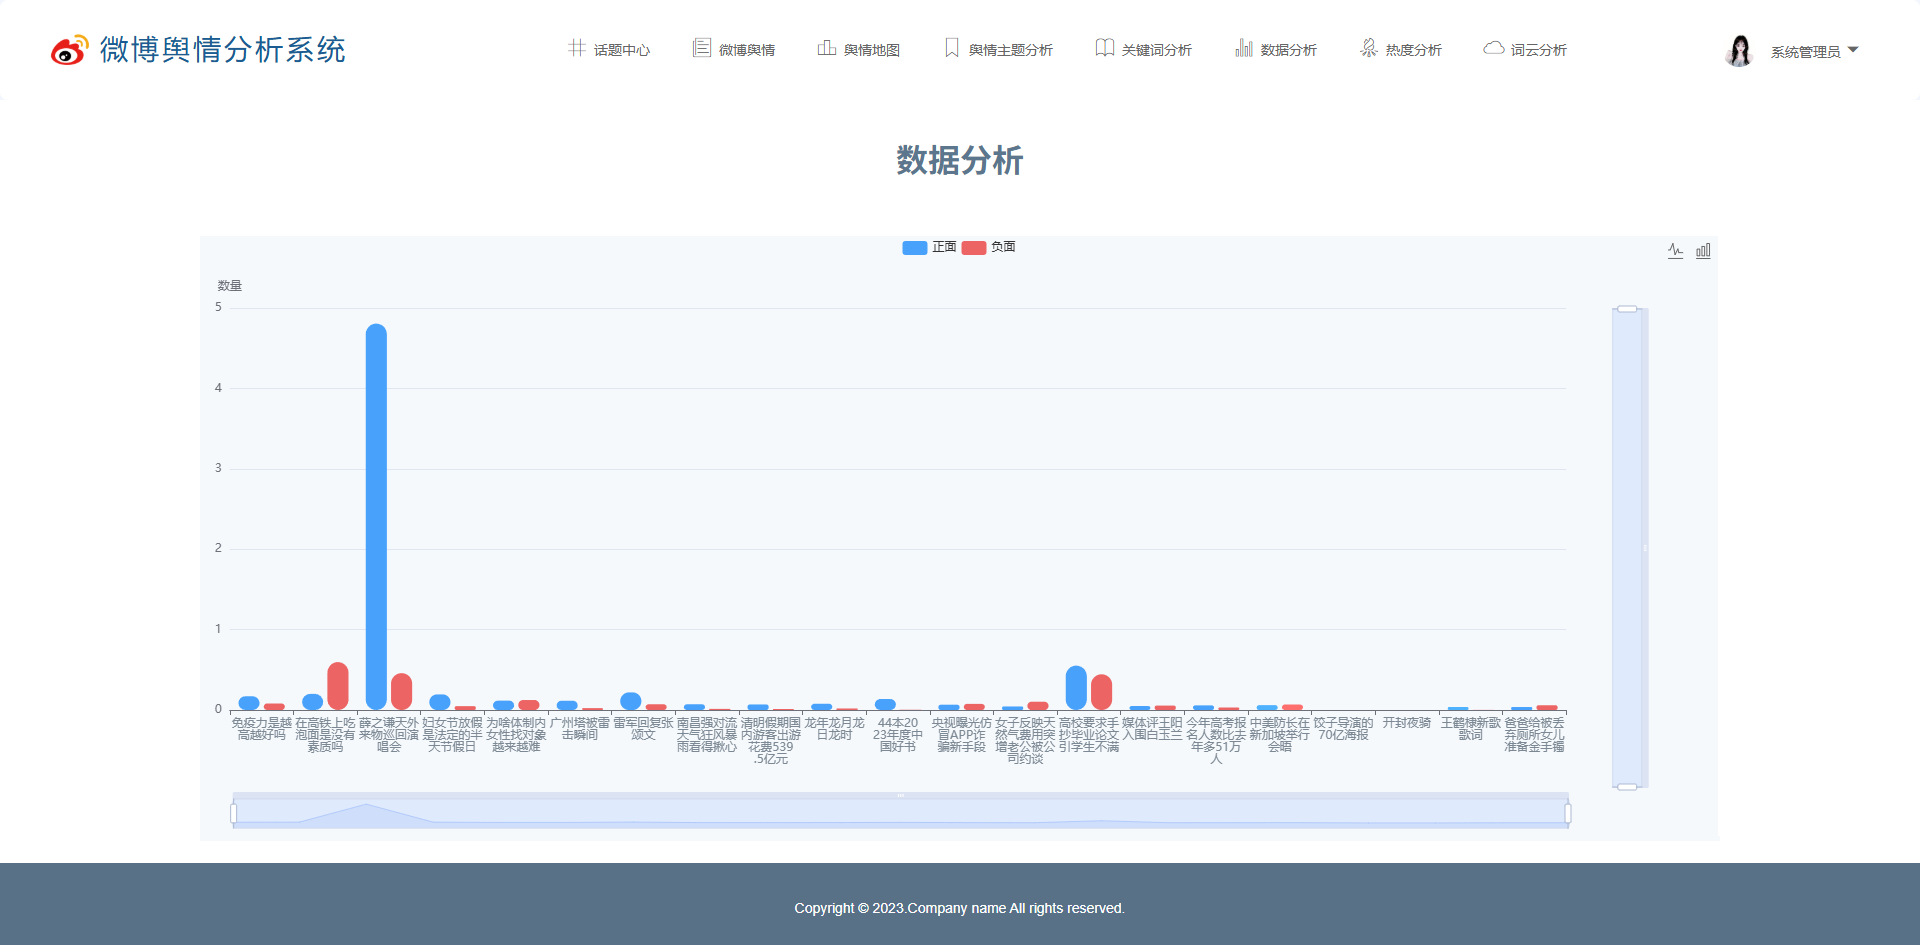This screenshot has height=945, width=1920.
Task: Click the 话题中心 grid icon
Action: click(577, 48)
